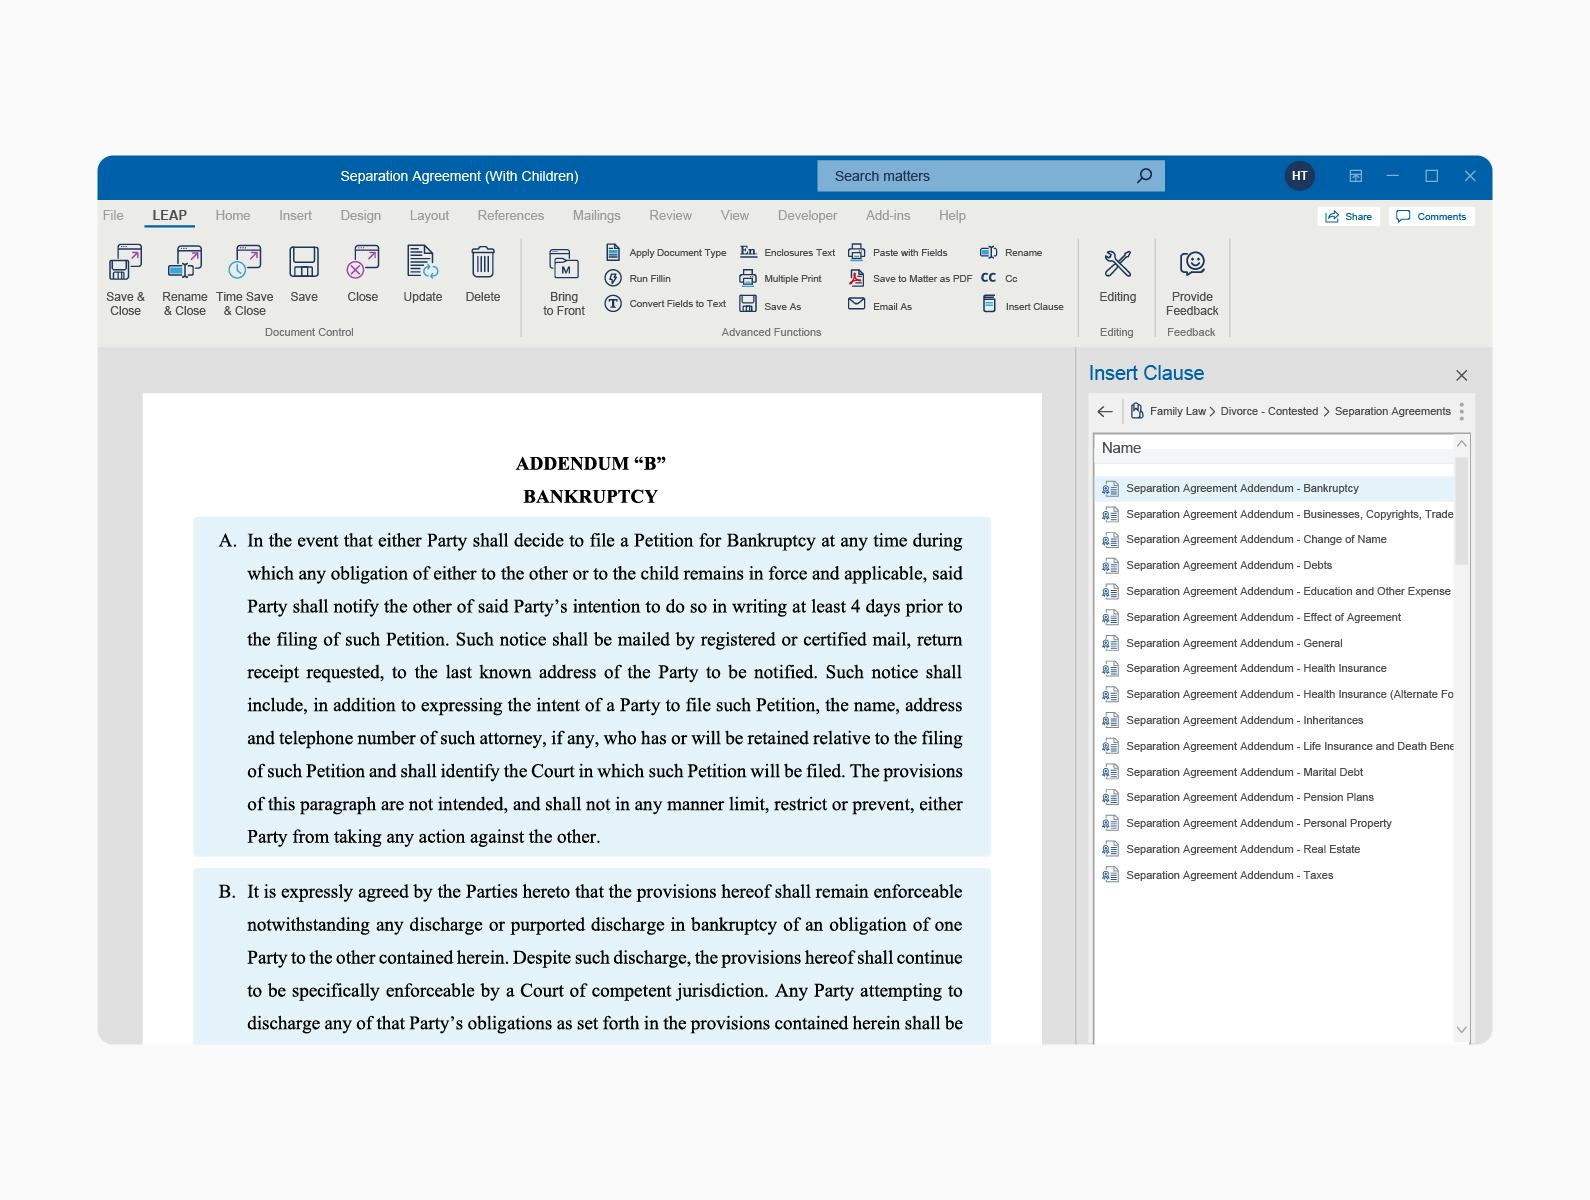Switch to the Add-ins tab
This screenshot has height=1200, width=1590.
point(888,215)
